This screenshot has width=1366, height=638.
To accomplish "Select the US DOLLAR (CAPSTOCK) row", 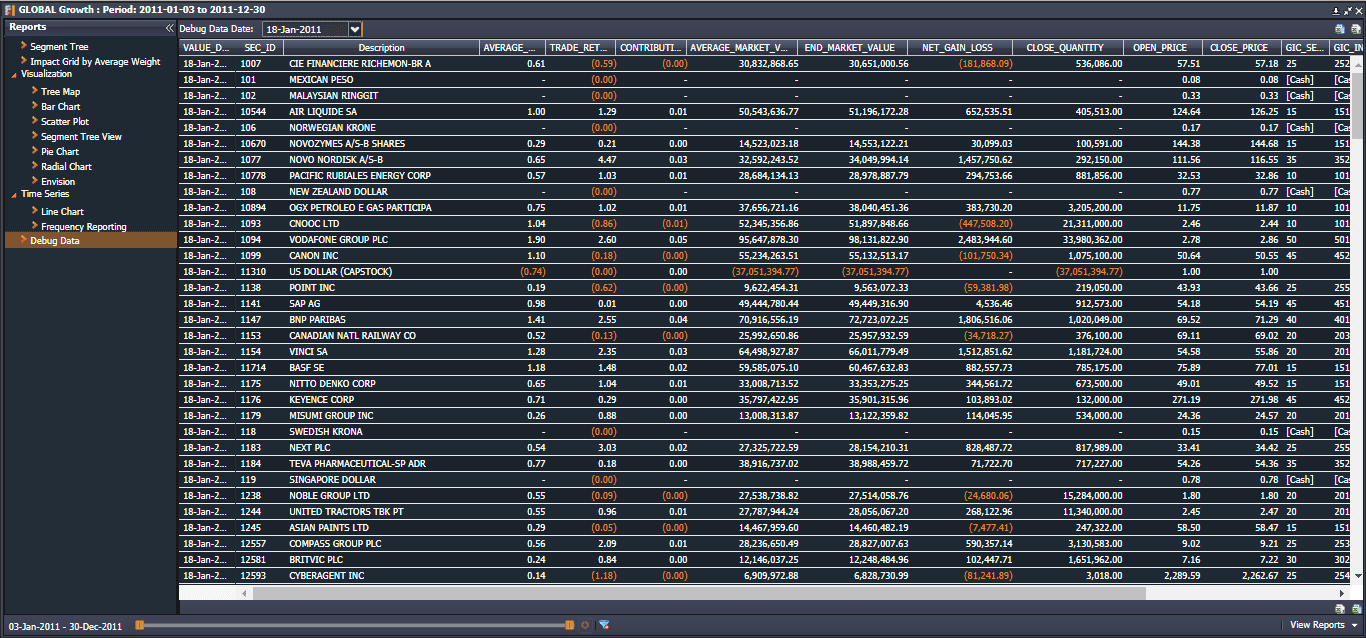I will 766,271.
